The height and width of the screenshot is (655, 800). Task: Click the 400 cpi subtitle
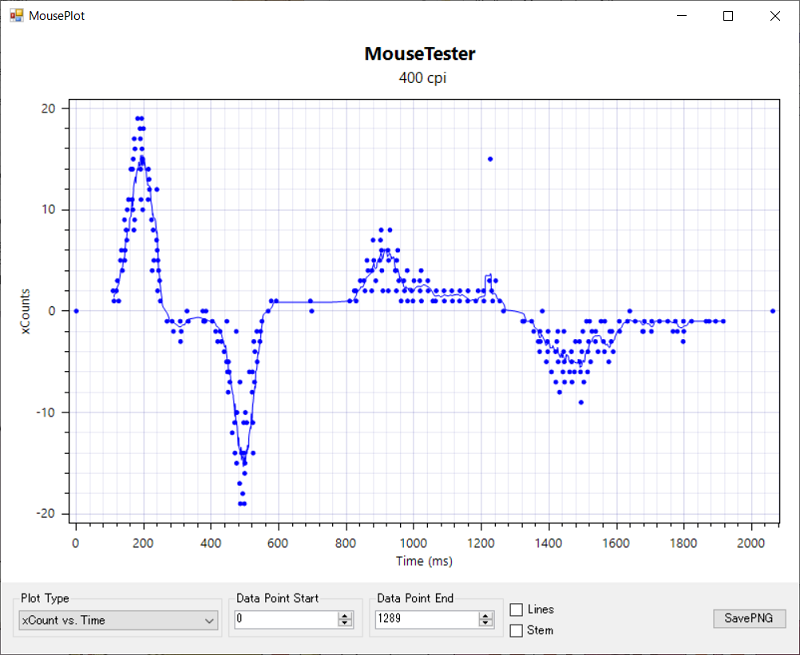pos(422,78)
